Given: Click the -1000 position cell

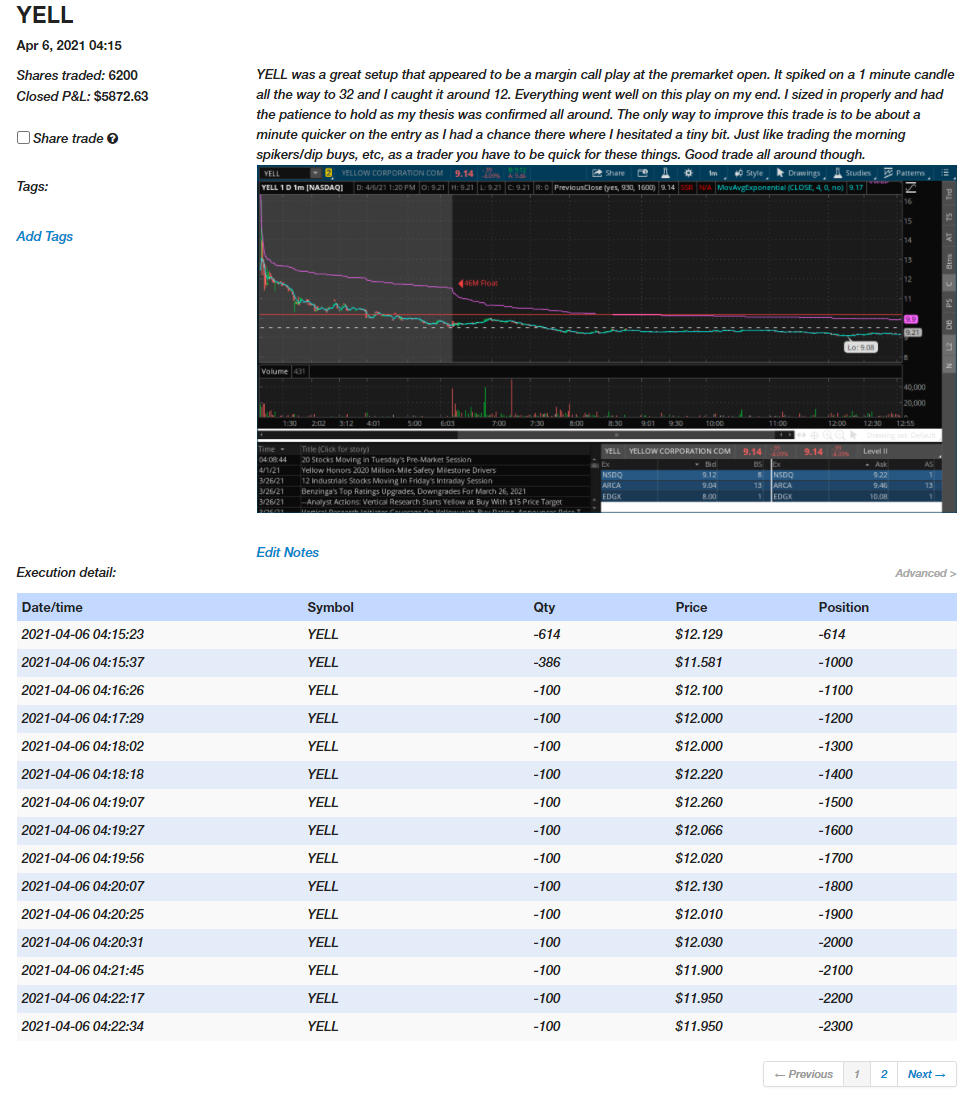Looking at the screenshot, I should [836, 662].
